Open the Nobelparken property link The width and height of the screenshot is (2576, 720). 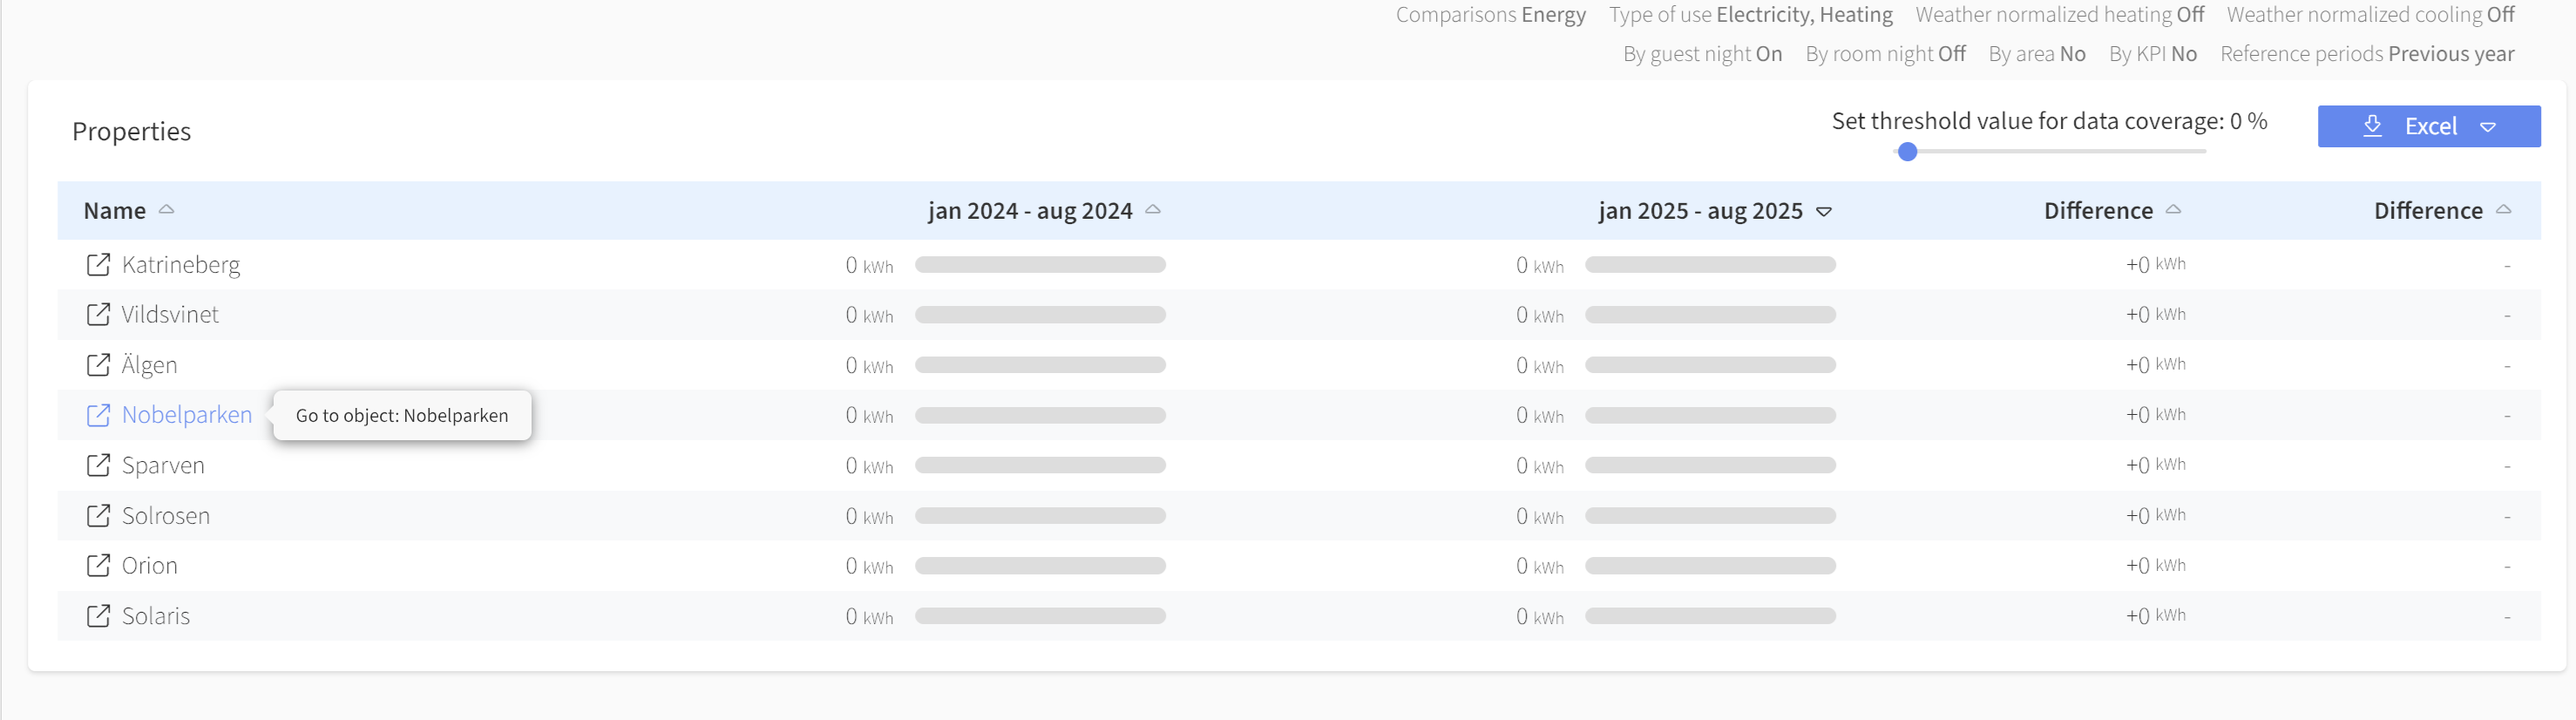[x=187, y=415]
